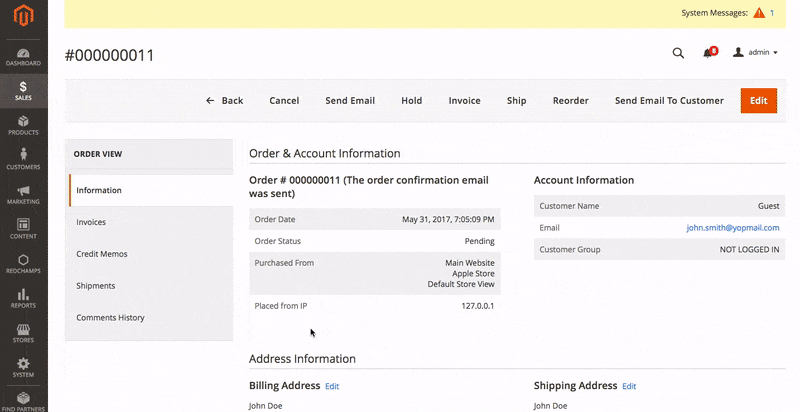Click the search magnifier icon
Viewport: 800px width, 412px height.
678,53
